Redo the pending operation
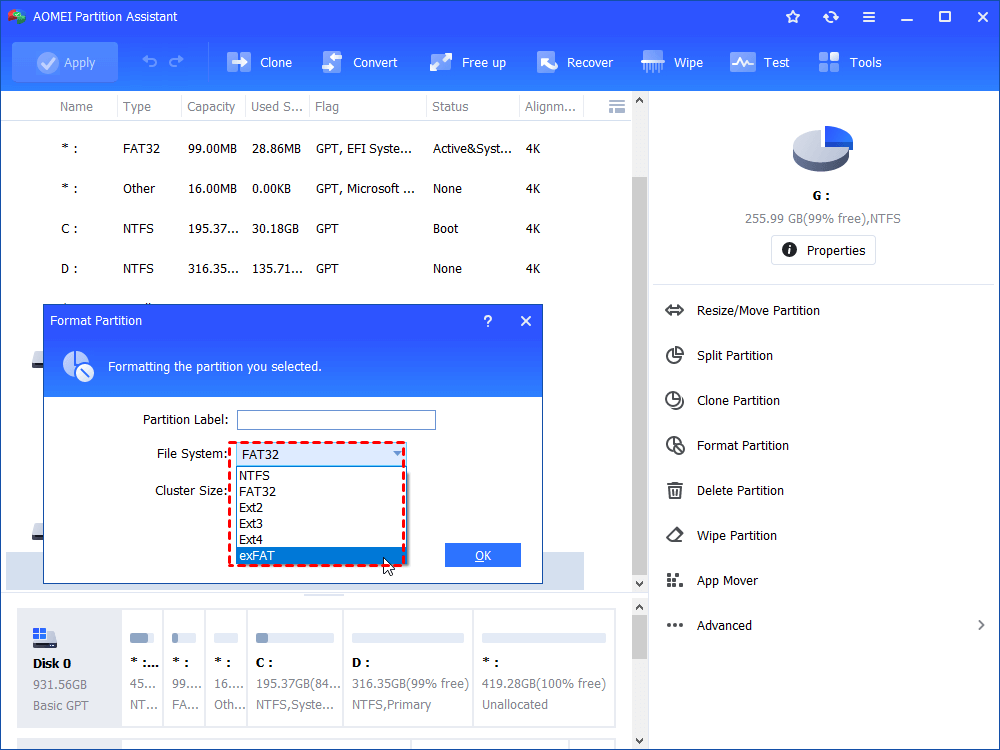Screen dimensions: 1000x750 point(176,61)
